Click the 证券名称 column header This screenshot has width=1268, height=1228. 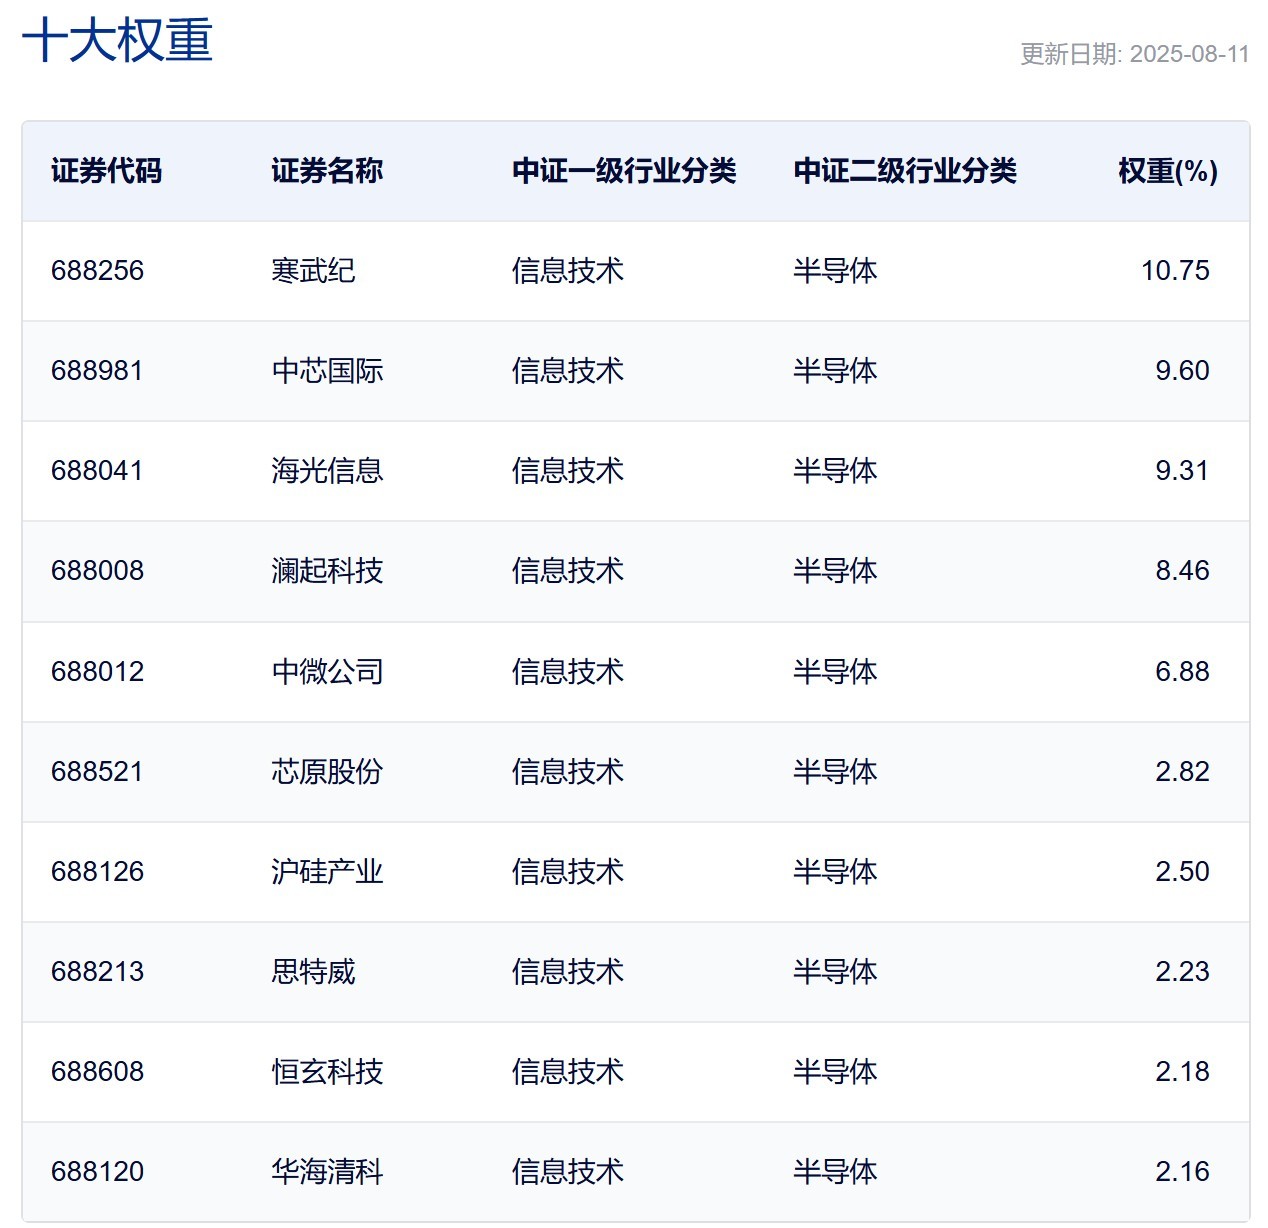coord(327,171)
